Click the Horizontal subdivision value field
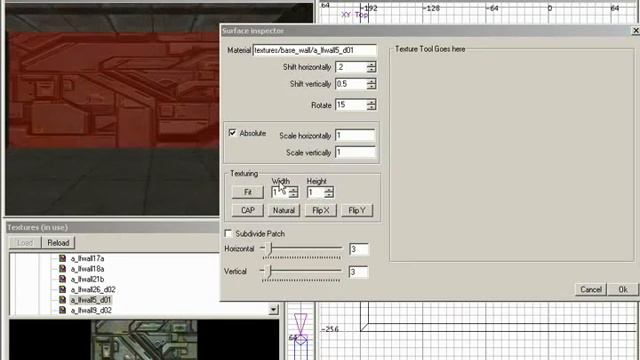Screen dimensions: 640x360 358,249
